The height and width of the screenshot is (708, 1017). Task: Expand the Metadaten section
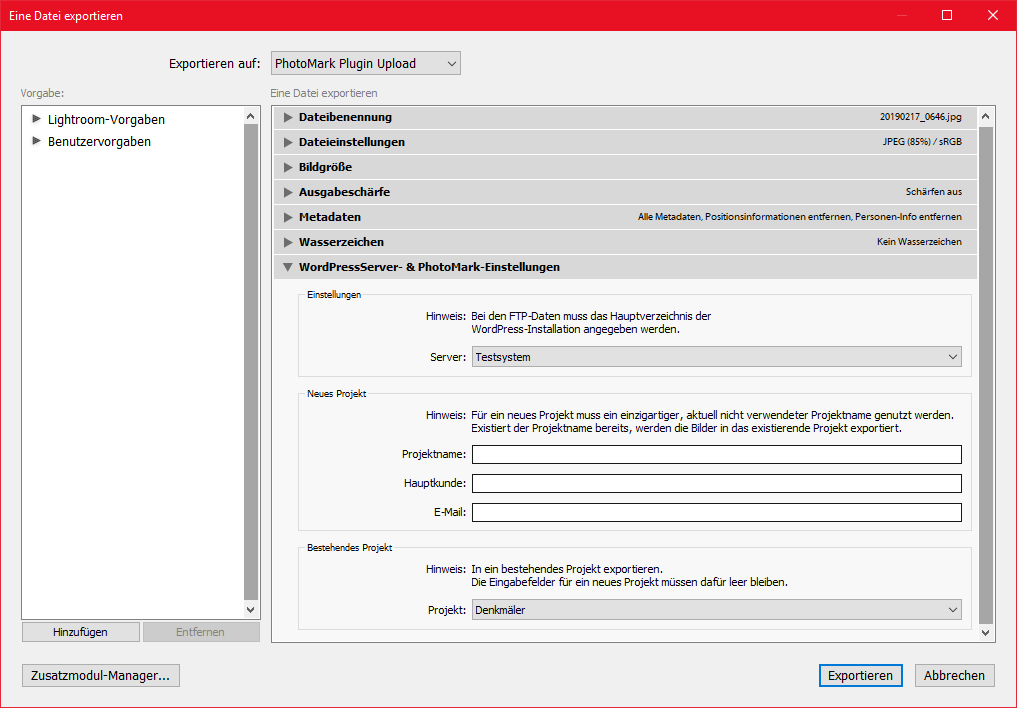(x=289, y=217)
